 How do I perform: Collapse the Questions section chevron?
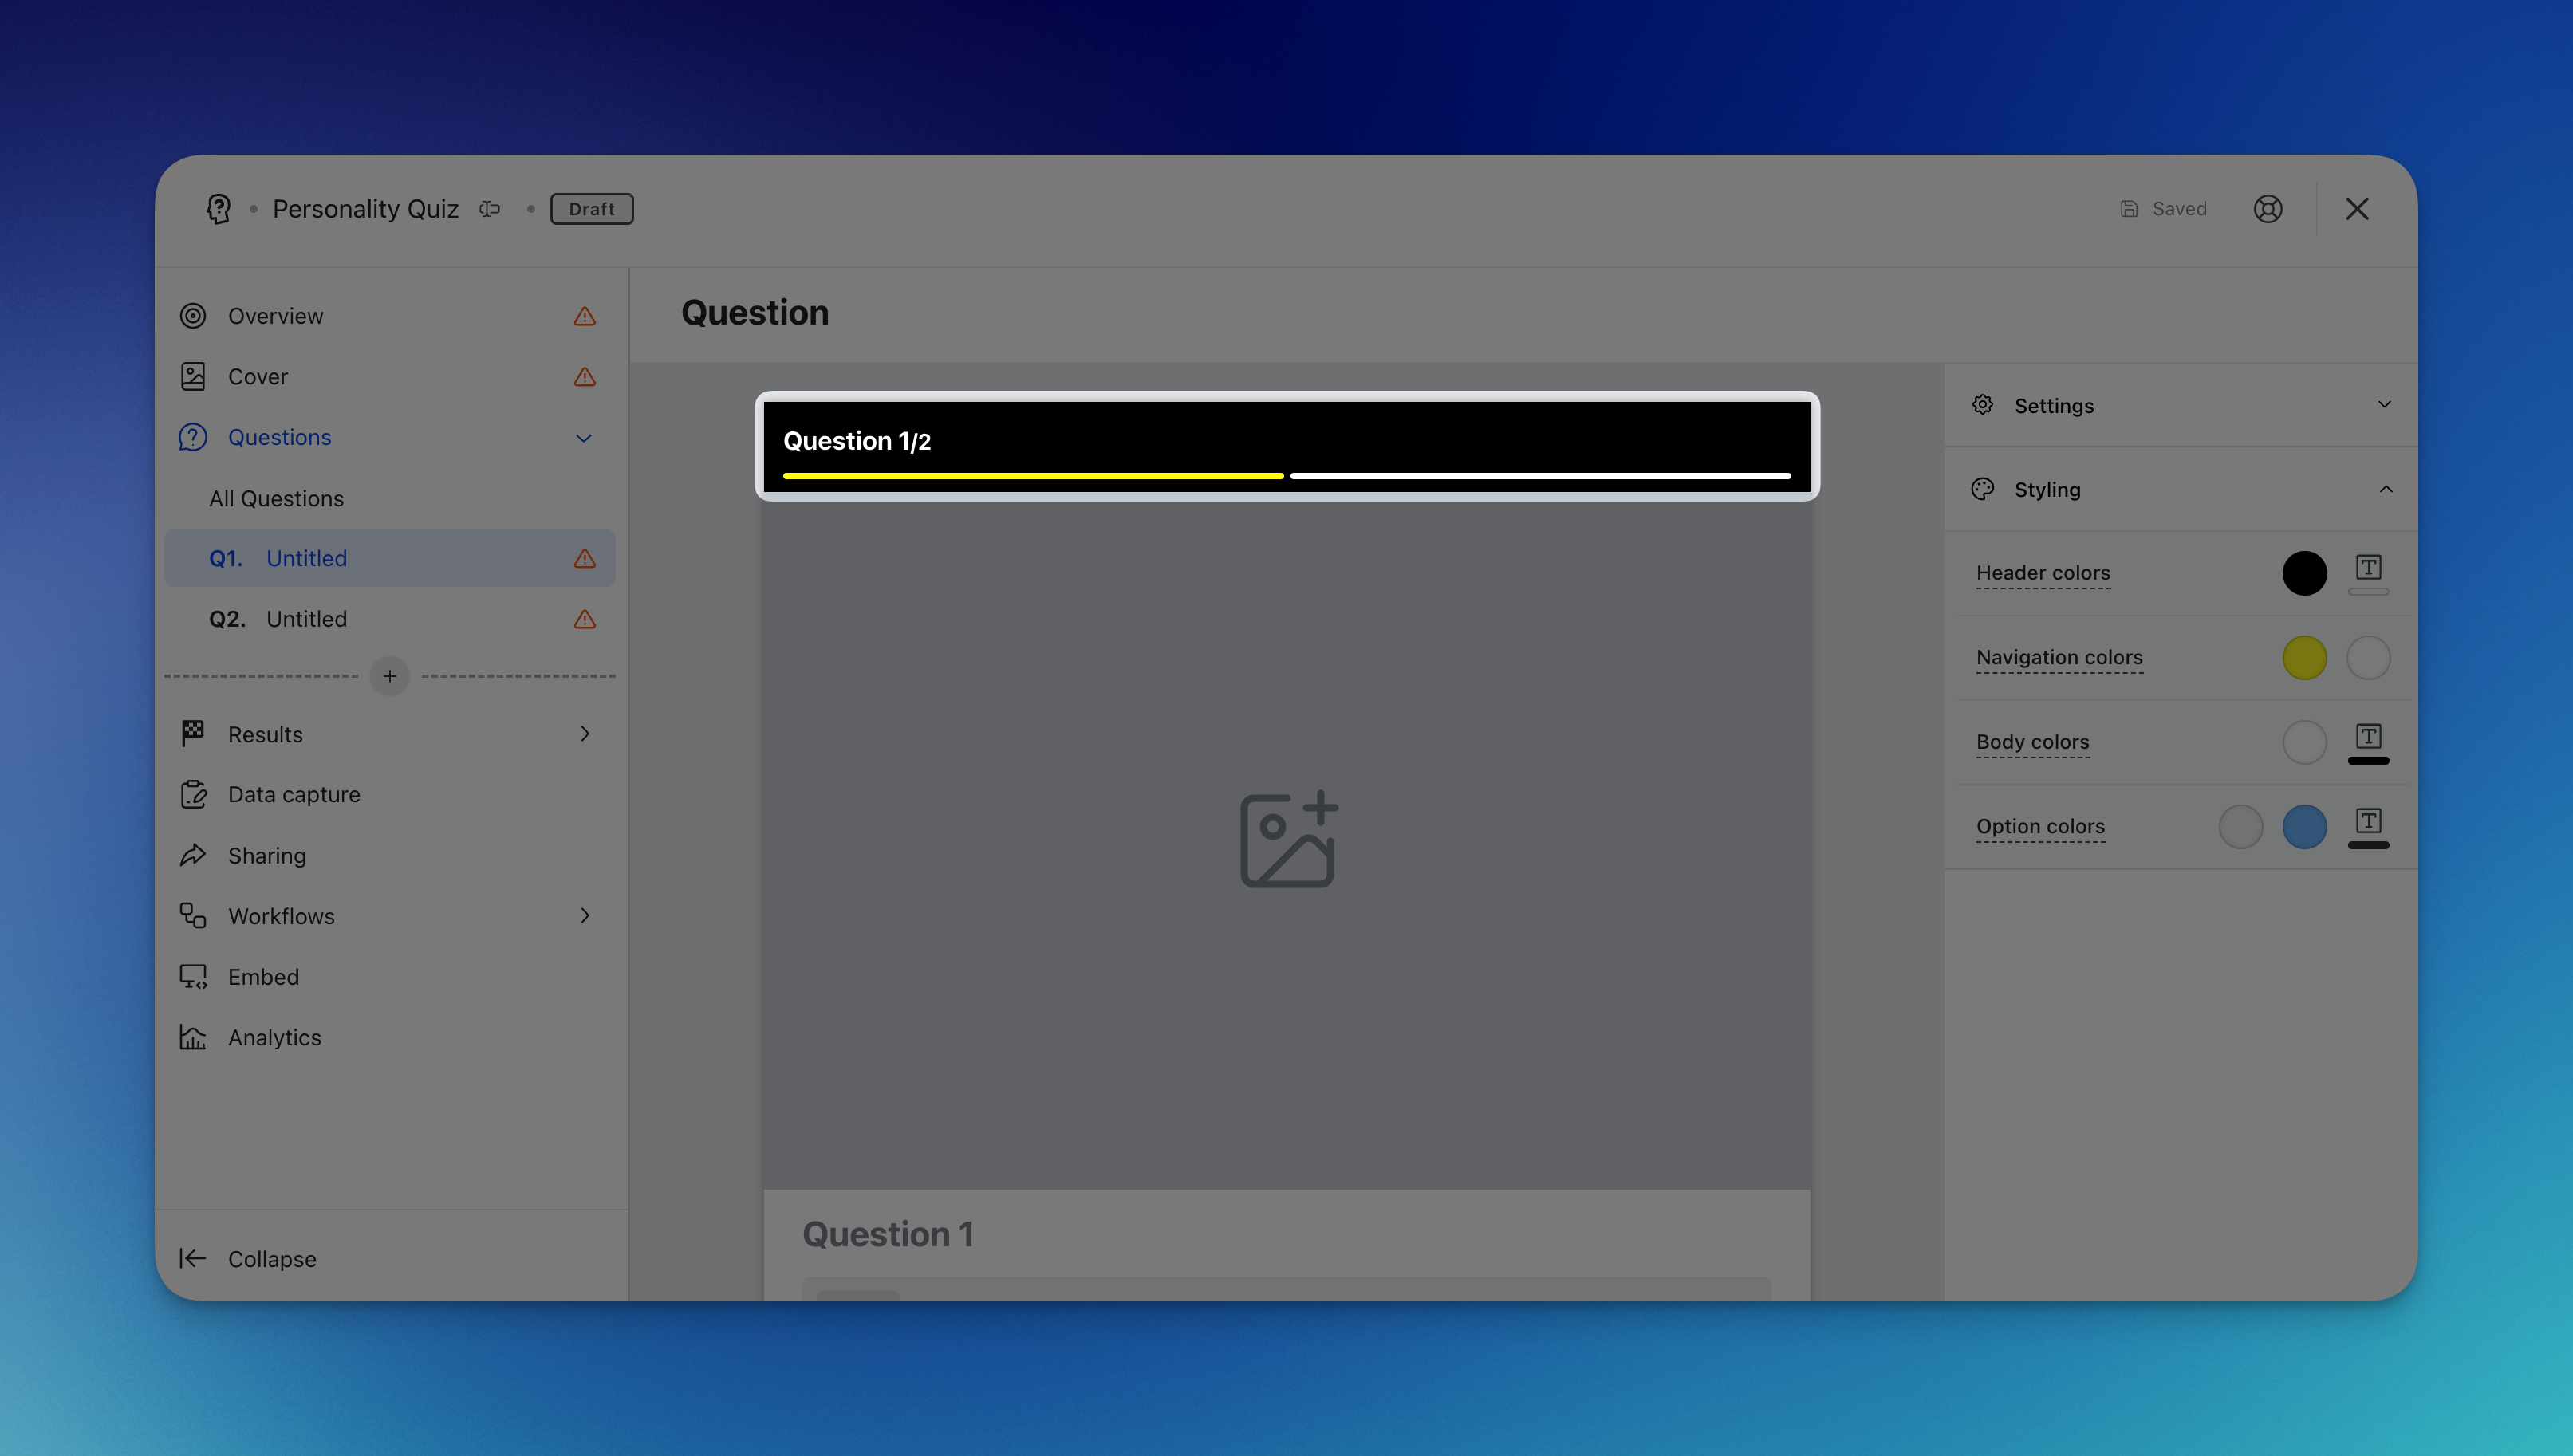[584, 438]
